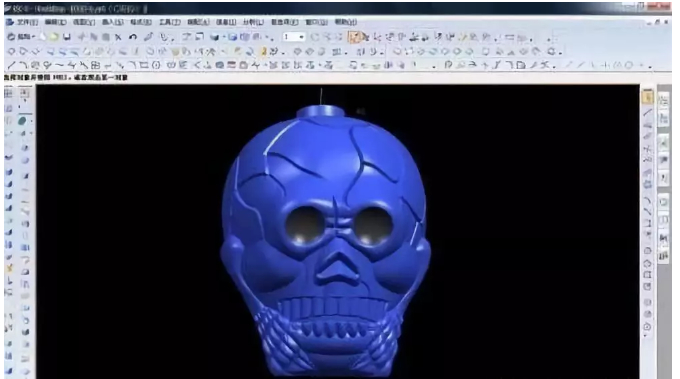Screen dimensions: 680x379
Task: Open the 信息(I) menu
Action: pos(226,22)
